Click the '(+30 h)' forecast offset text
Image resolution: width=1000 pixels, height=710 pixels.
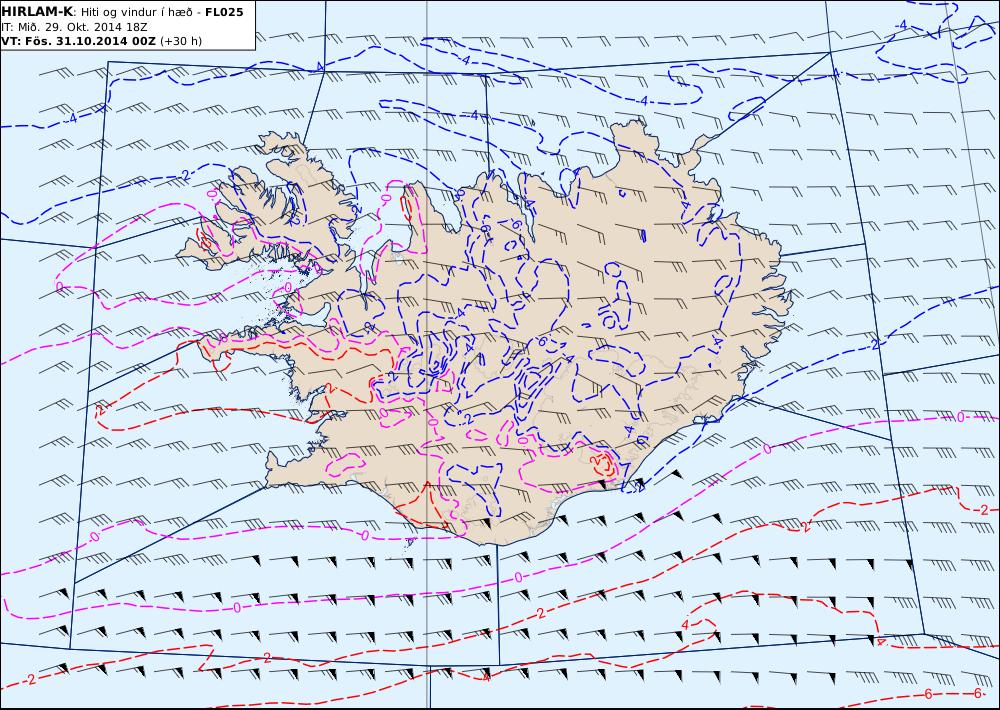click(180, 41)
